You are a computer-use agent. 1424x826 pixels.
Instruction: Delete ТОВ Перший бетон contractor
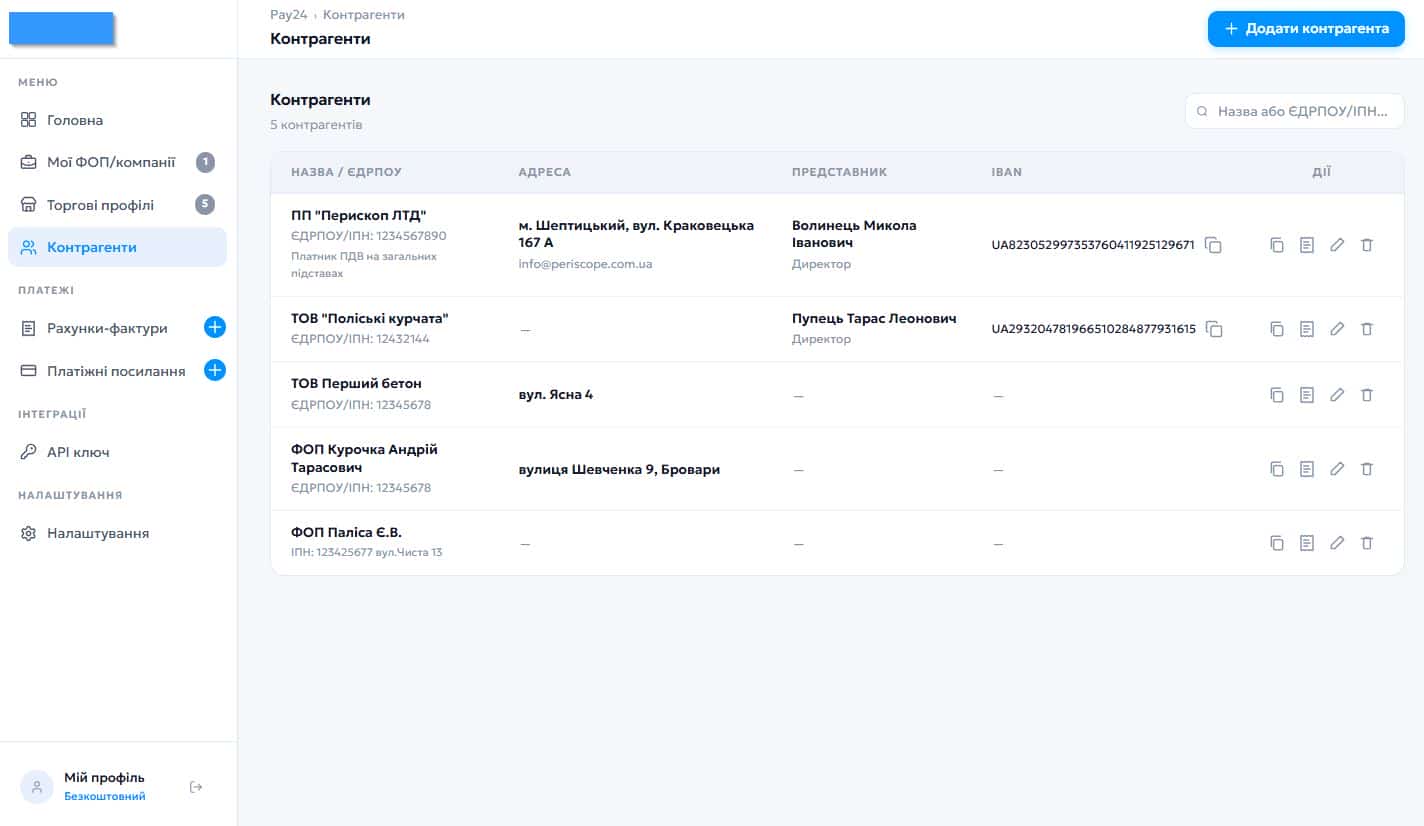point(1367,395)
